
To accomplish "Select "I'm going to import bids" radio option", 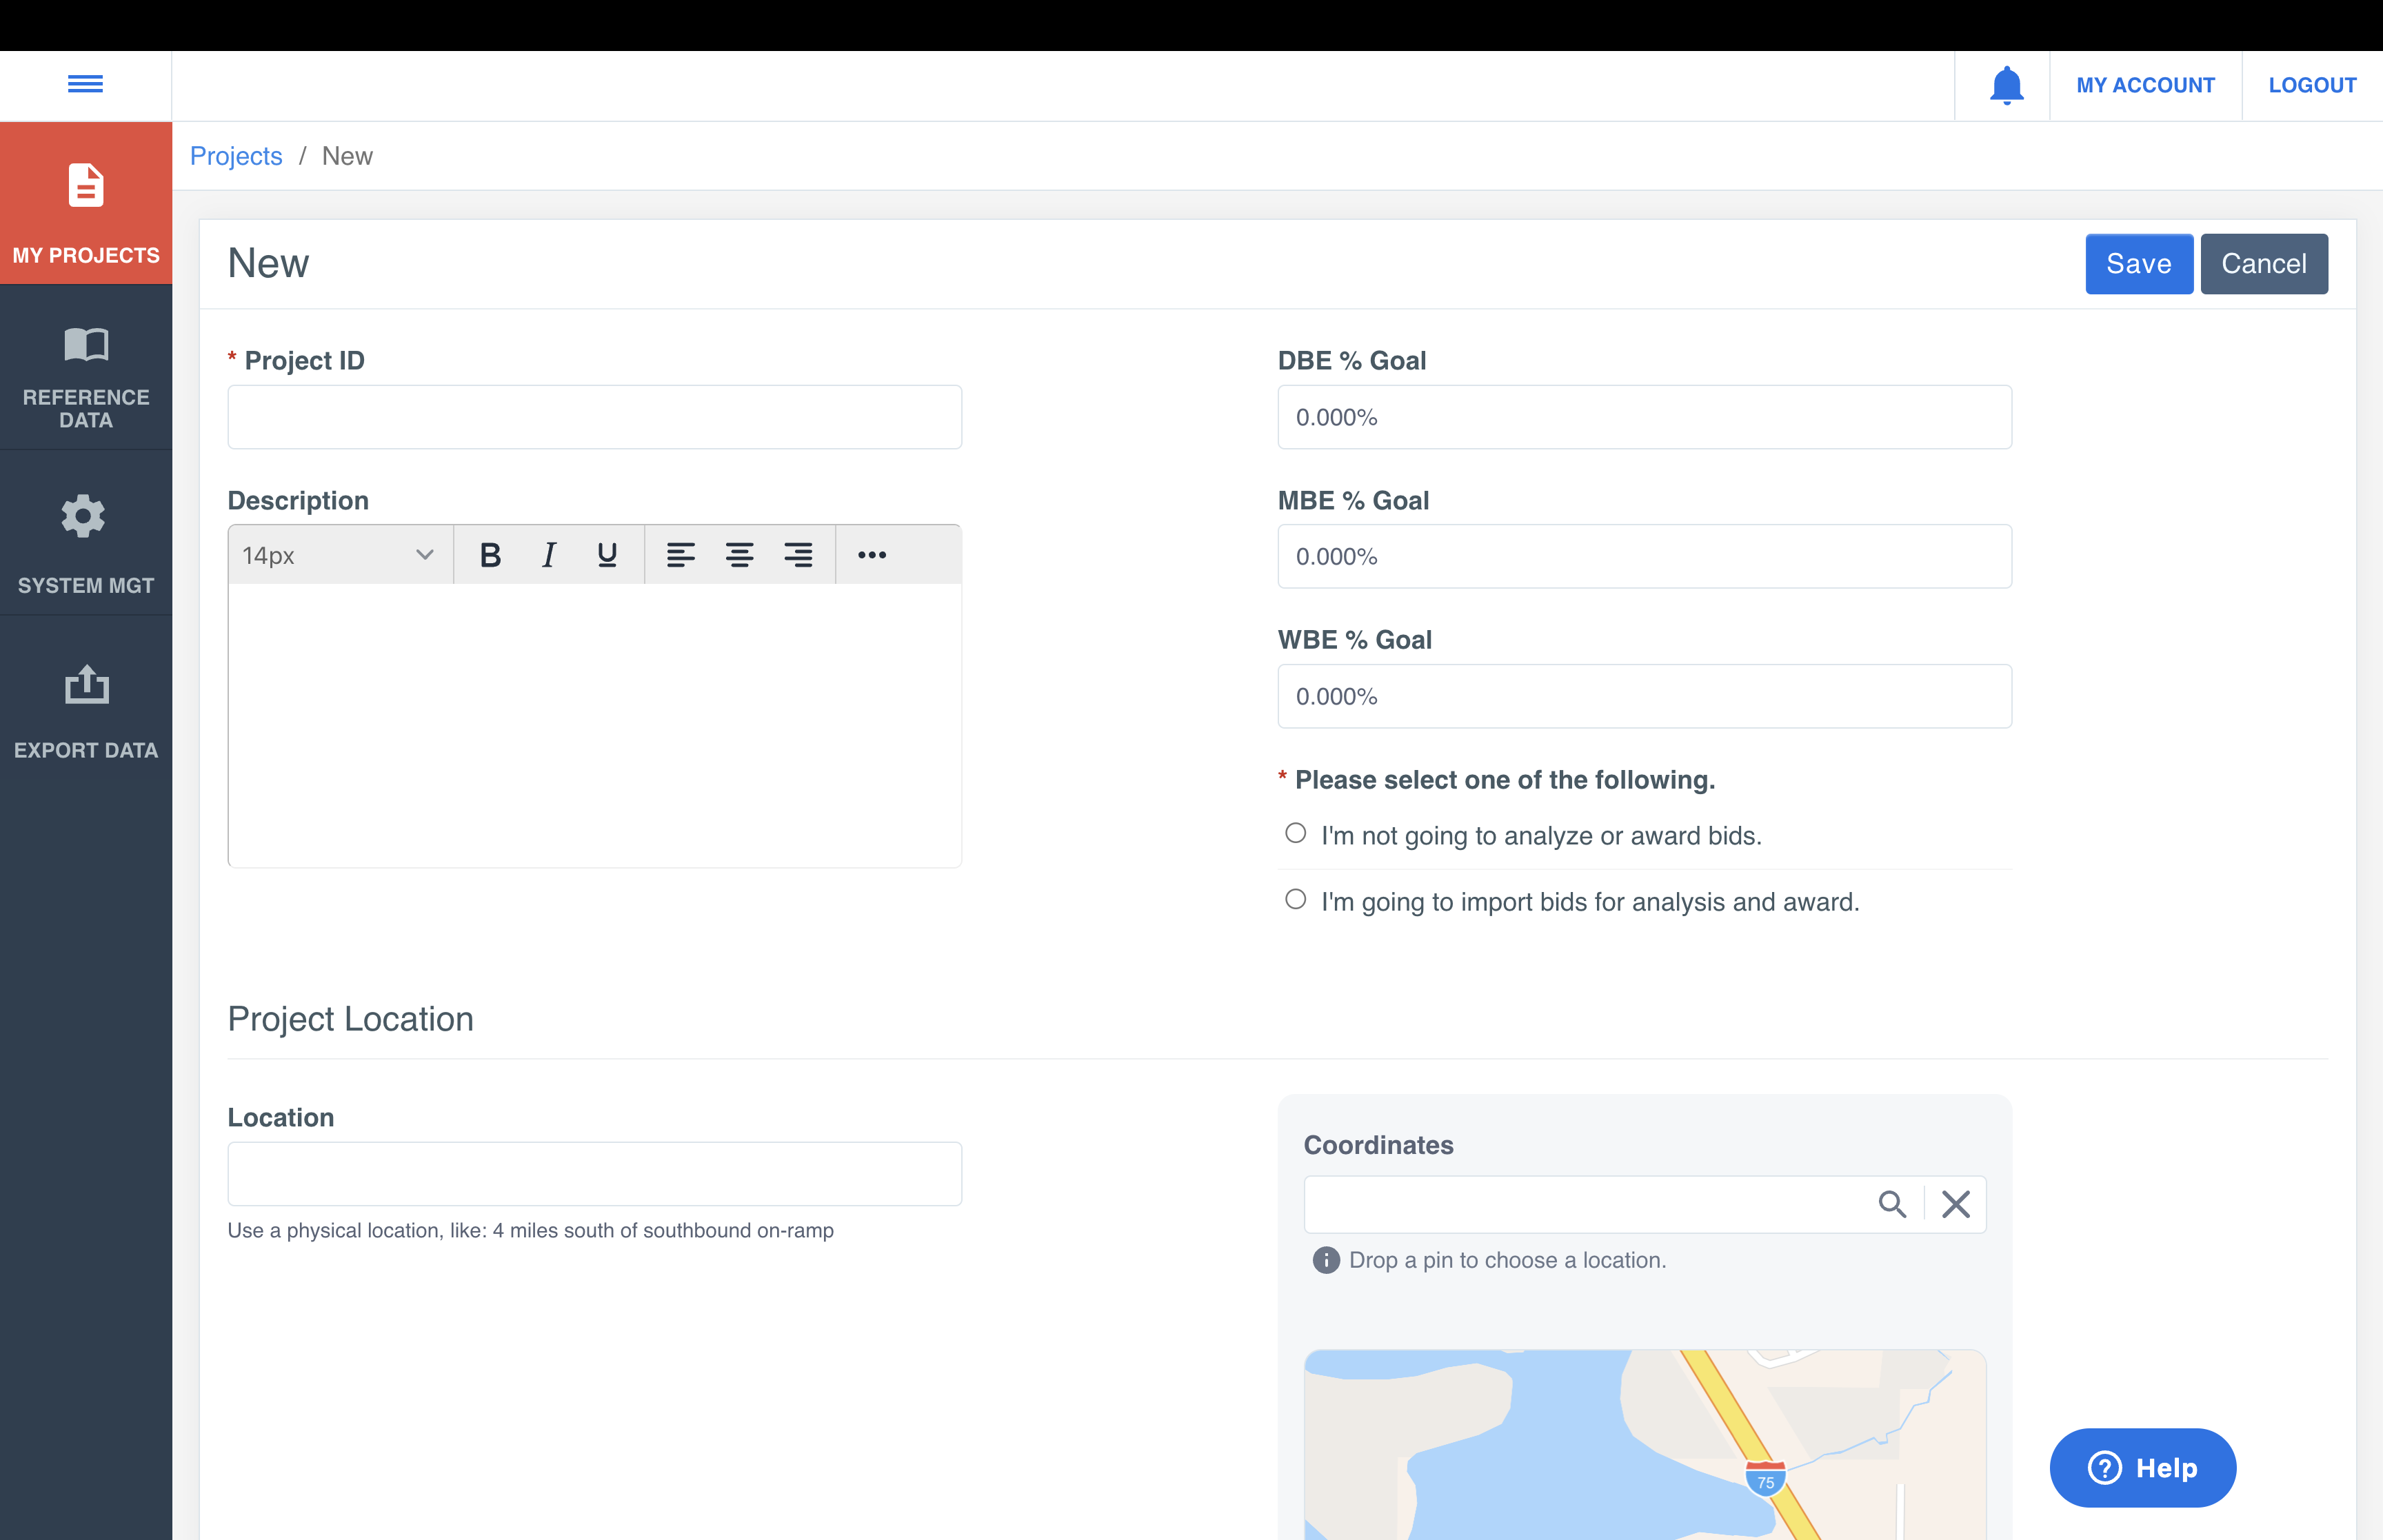I will [x=1295, y=899].
